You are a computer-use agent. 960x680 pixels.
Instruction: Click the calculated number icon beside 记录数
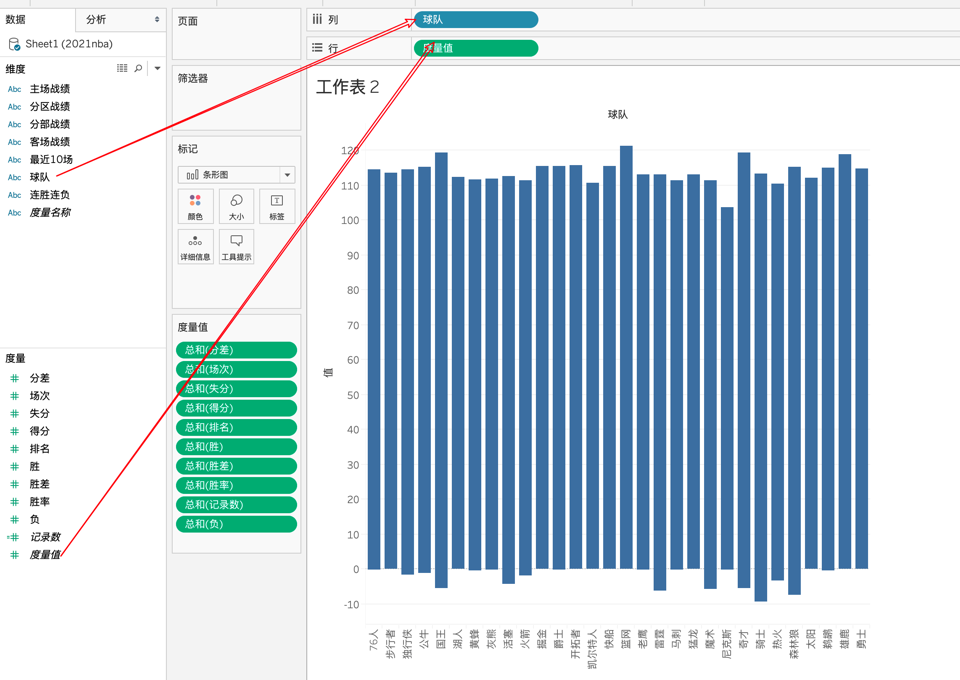(x=13, y=537)
